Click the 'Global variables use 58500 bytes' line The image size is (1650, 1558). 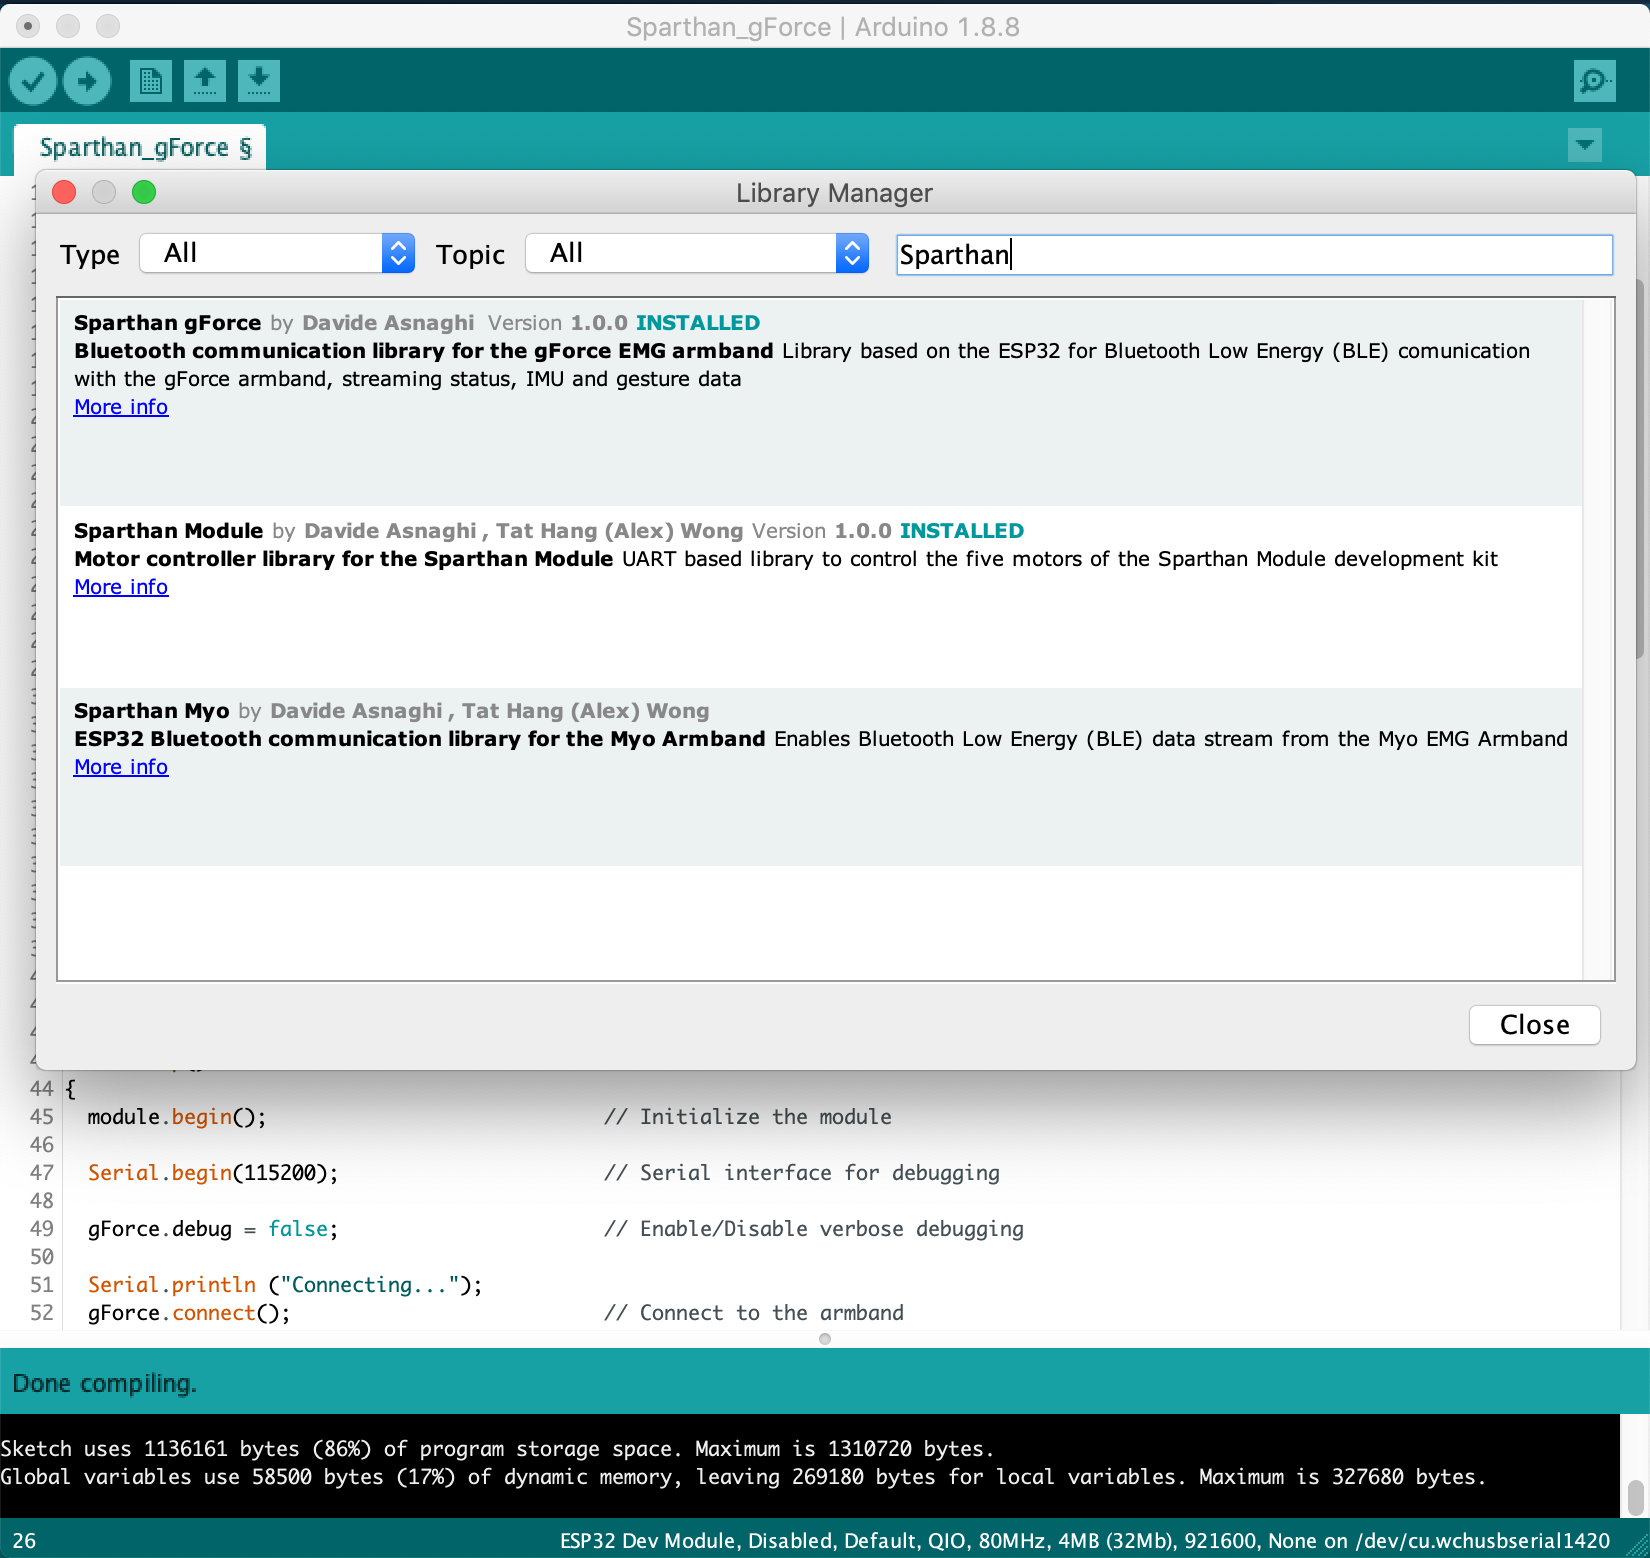(743, 1477)
